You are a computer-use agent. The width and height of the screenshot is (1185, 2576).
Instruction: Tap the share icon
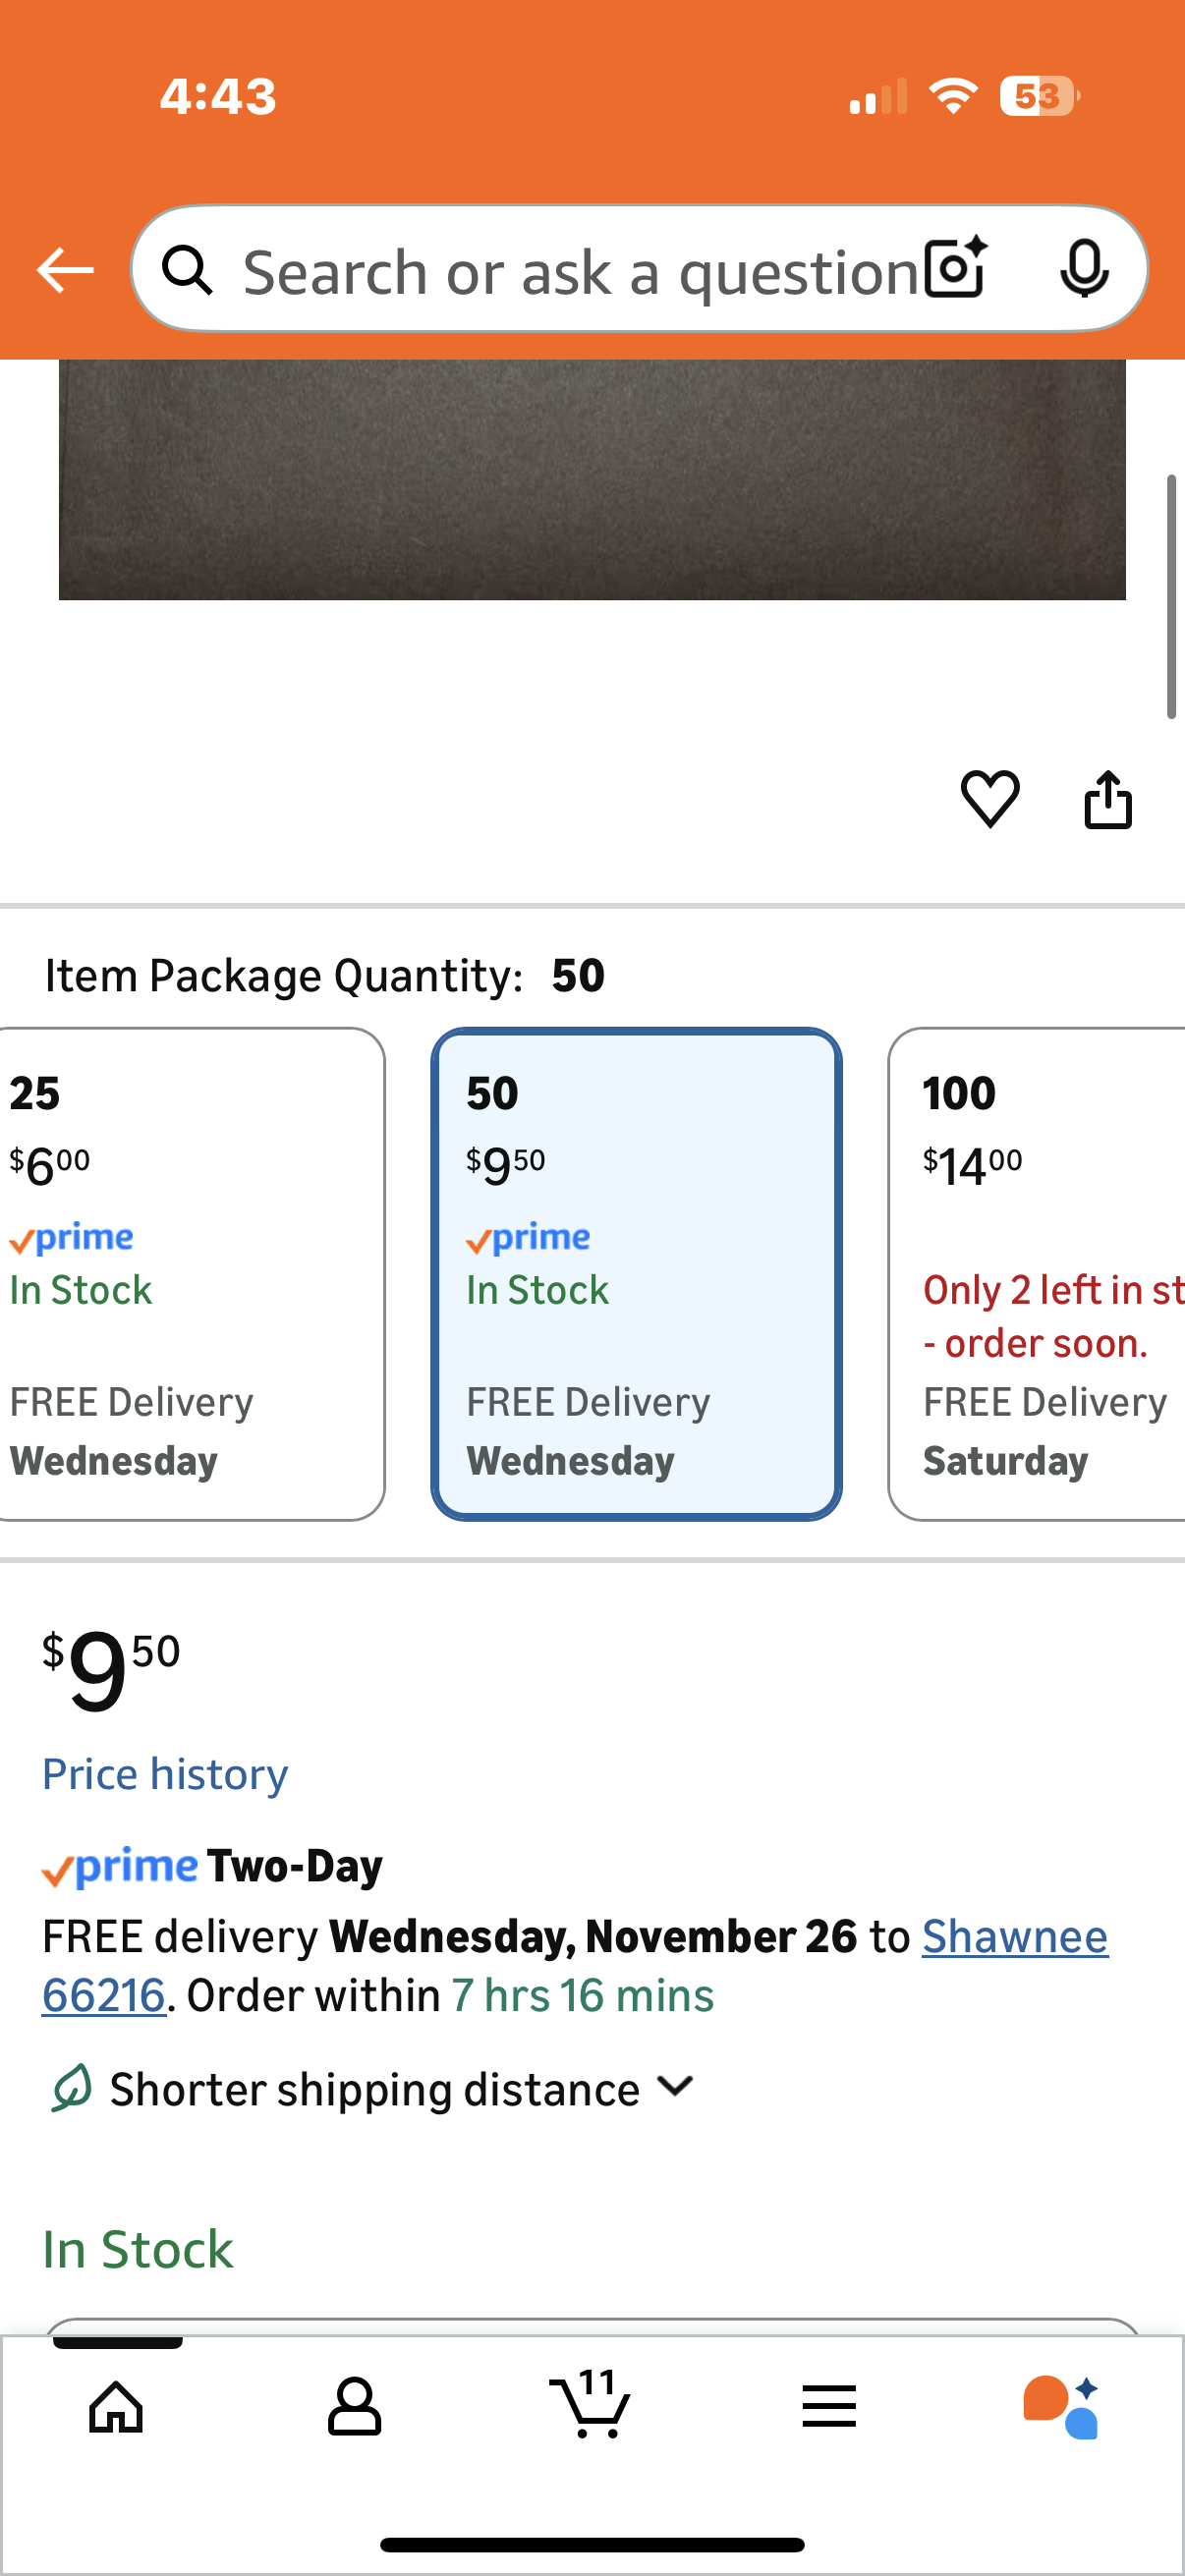click(x=1108, y=799)
